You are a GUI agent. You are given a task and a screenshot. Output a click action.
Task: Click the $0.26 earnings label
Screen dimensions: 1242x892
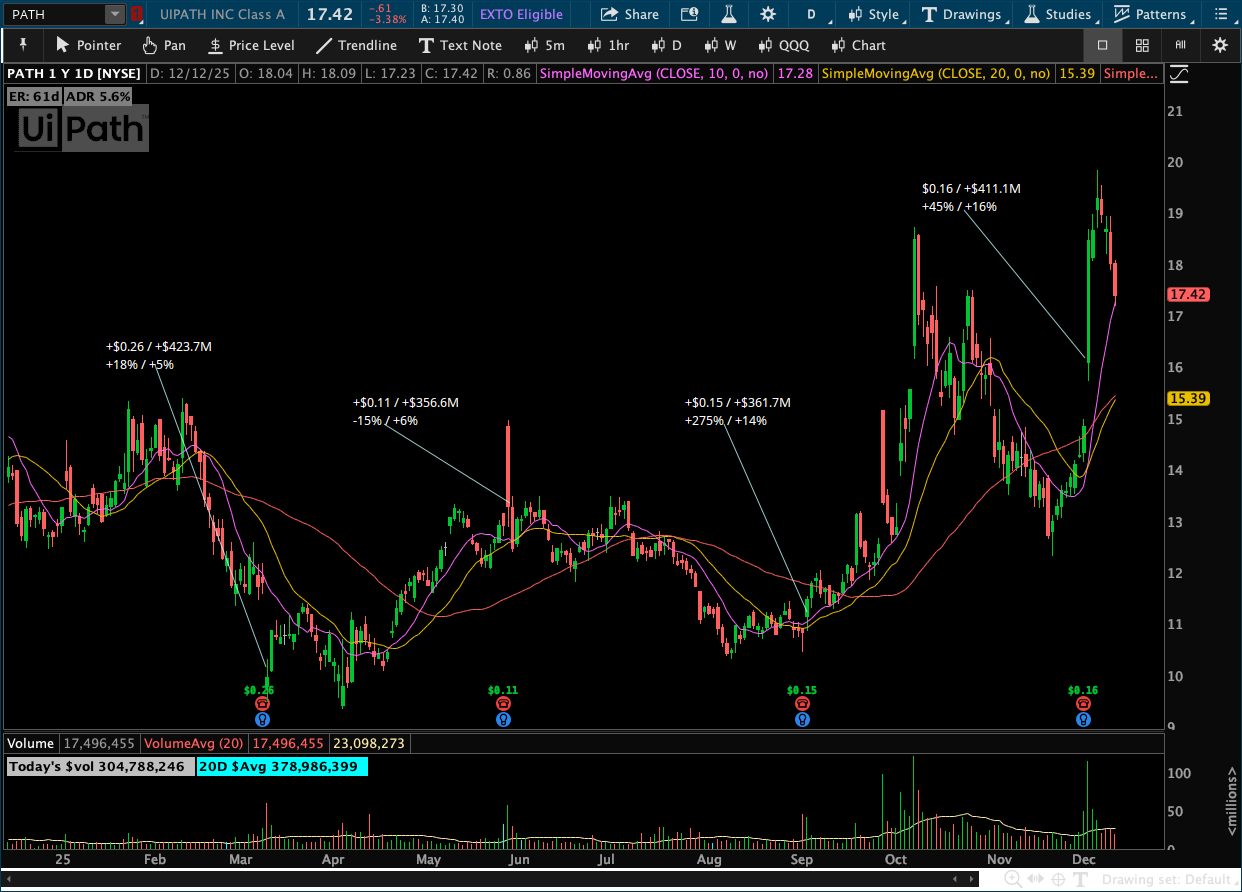click(259, 690)
